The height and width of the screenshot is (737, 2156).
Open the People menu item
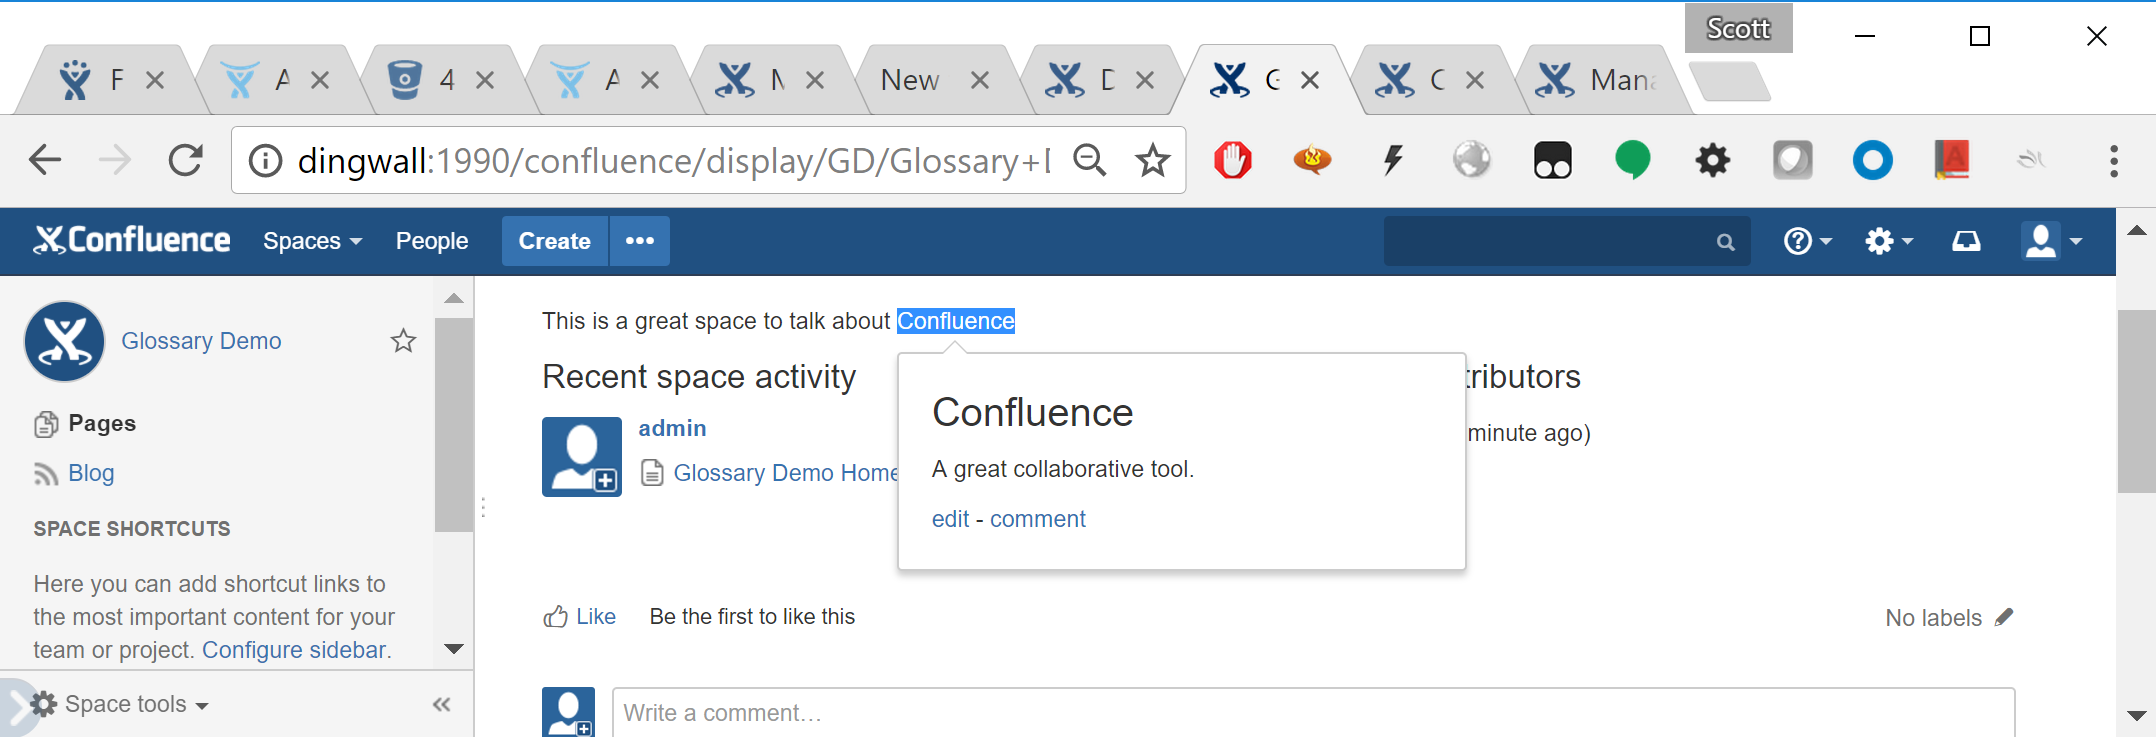tap(432, 241)
